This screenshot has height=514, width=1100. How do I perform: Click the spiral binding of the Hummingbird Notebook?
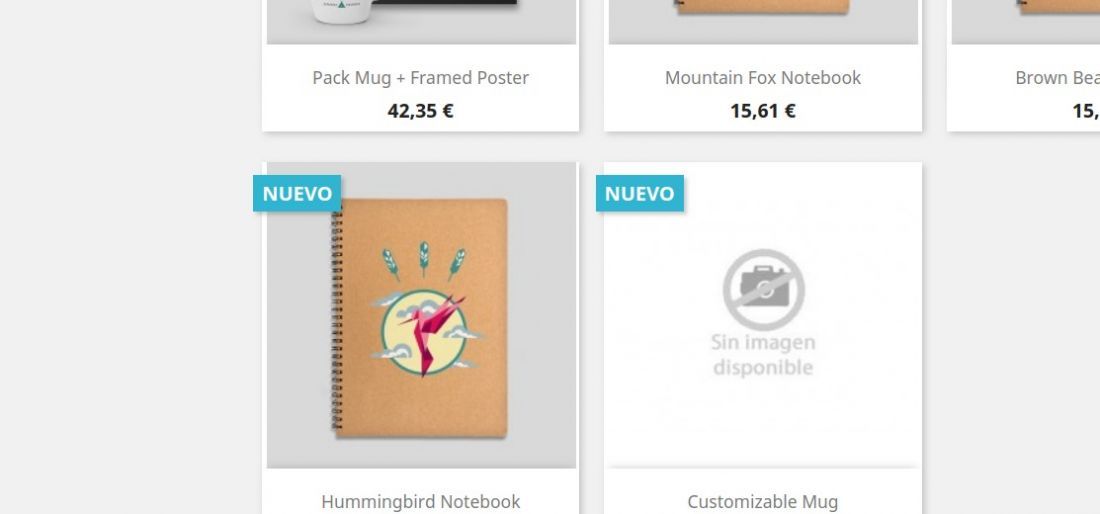(x=337, y=319)
